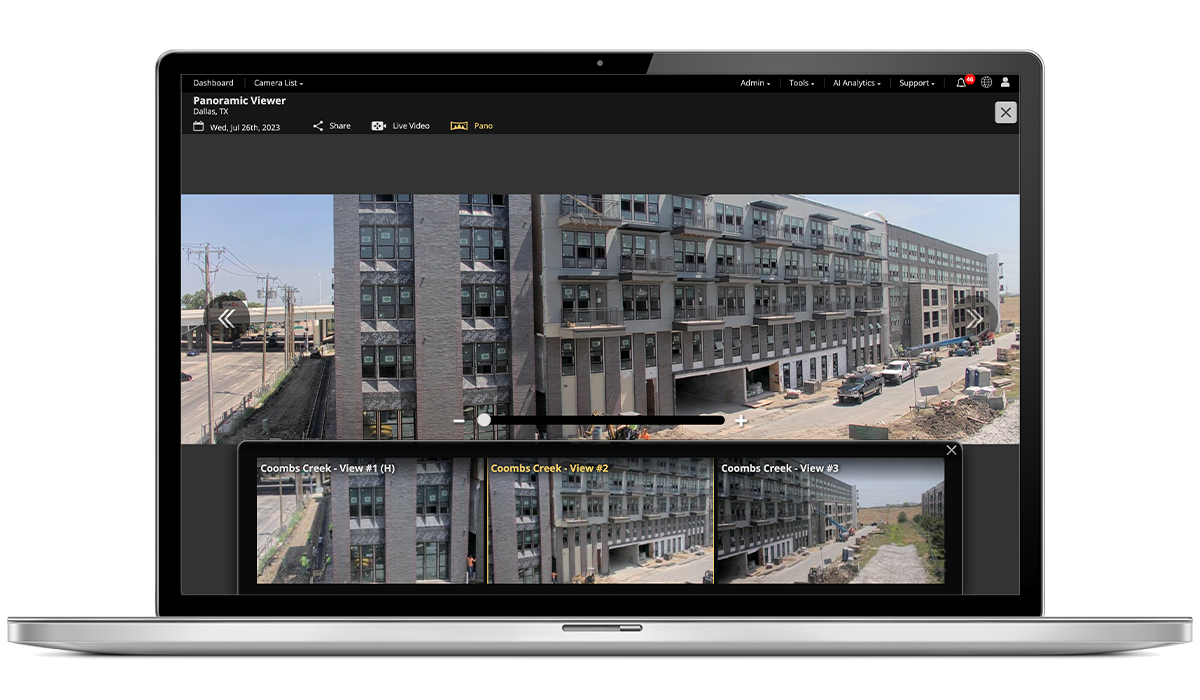Screen dimensions: 1200x700
Task: Select the Pano view label
Action: click(x=483, y=126)
